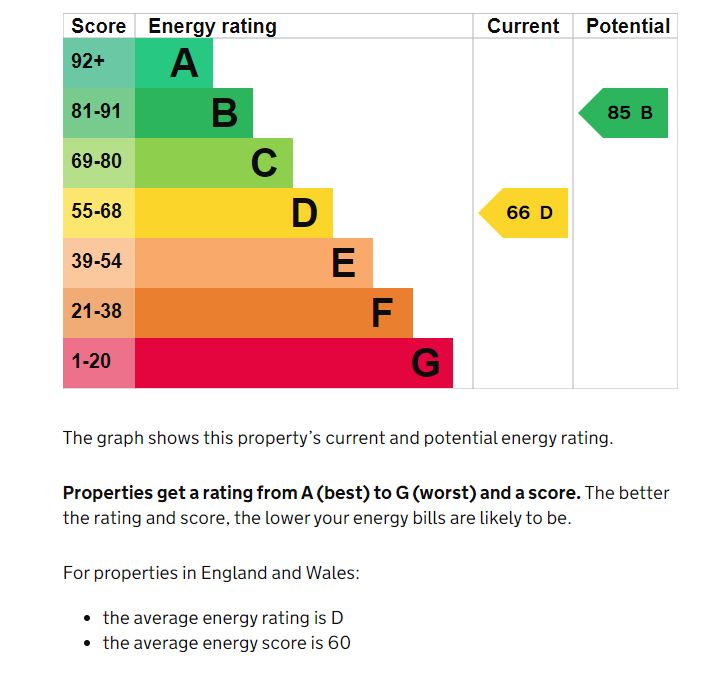This screenshot has height=680, width=726.
Task: Click the current 66 D arrow marker
Action: [x=525, y=213]
